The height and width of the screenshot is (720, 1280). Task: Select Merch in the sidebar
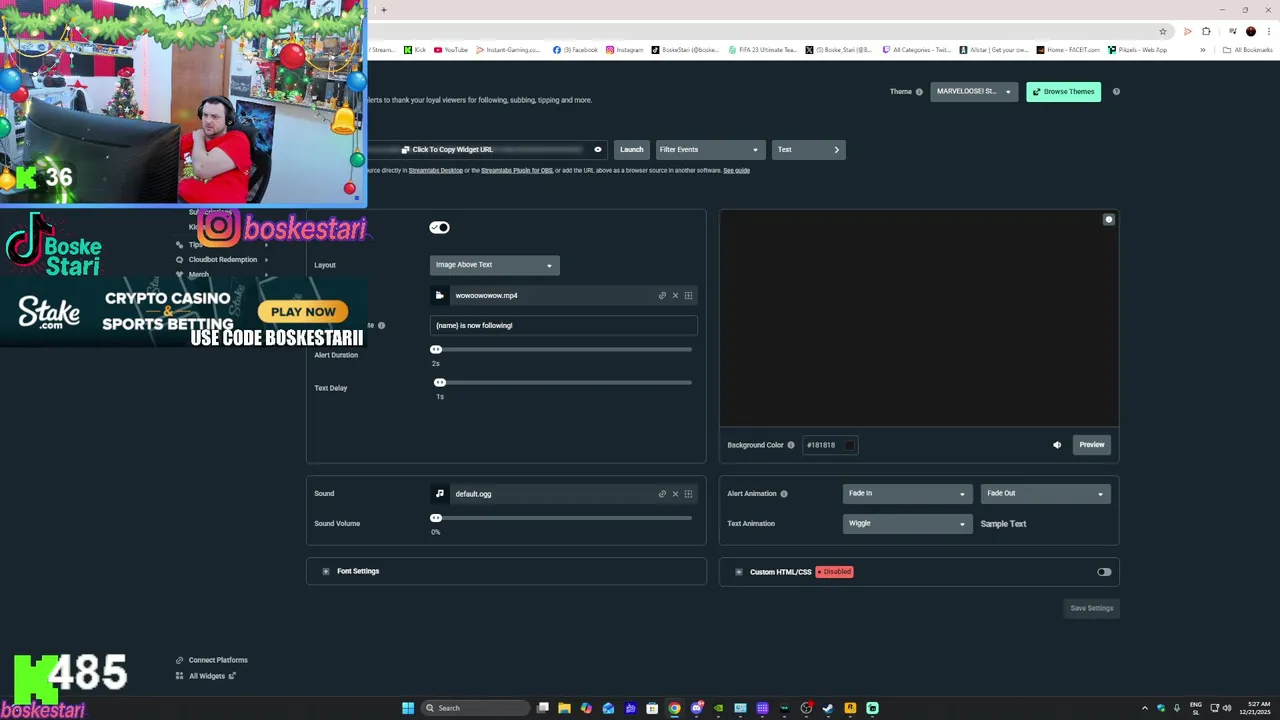pyautogui.click(x=199, y=275)
